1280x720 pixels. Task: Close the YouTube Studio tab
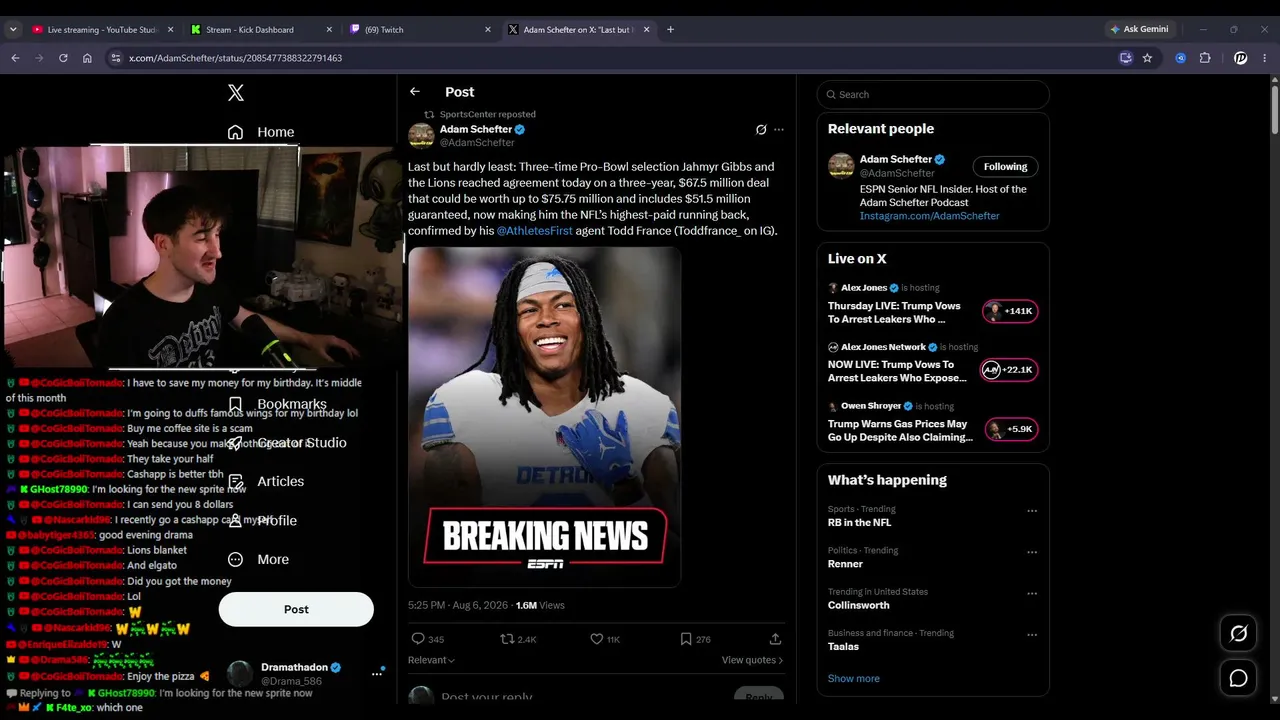point(170,30)
